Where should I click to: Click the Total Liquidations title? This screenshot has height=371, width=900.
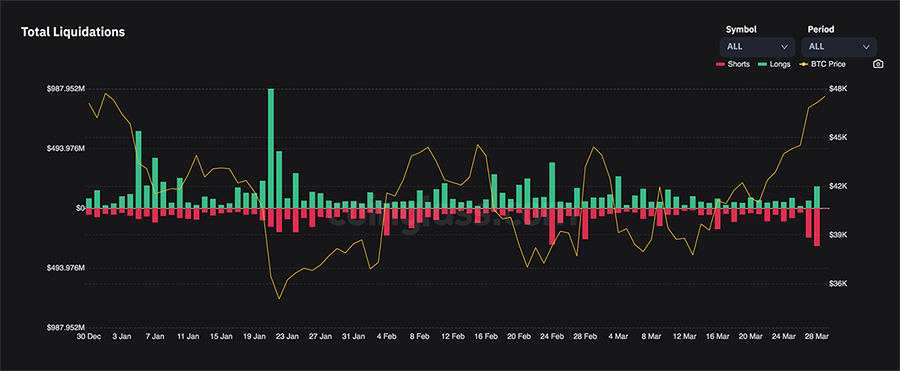click(x=73, y=32)
